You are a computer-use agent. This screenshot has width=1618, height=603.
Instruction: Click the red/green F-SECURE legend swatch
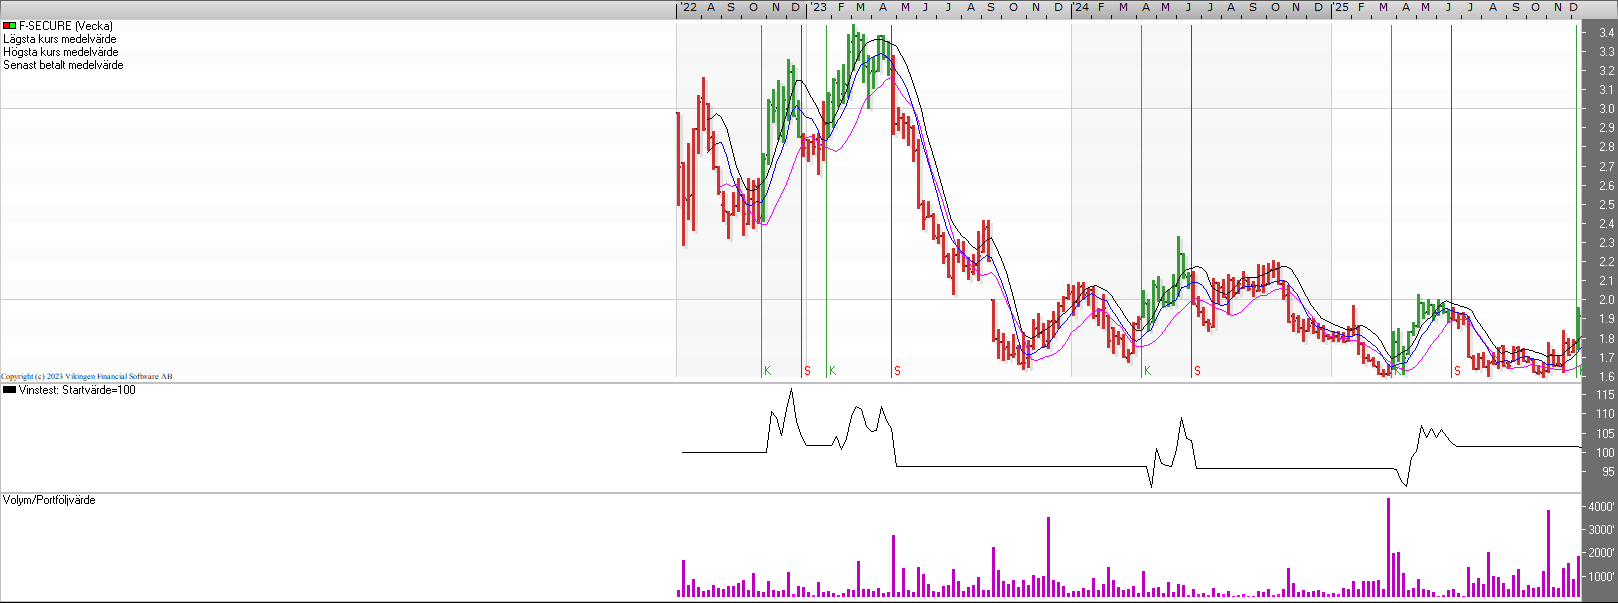9,26
